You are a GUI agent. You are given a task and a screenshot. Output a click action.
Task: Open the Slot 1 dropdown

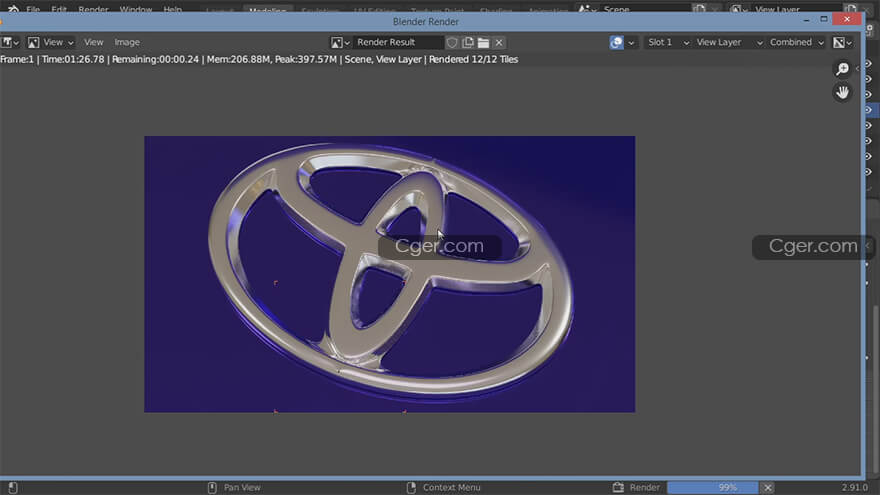(667, 42)
